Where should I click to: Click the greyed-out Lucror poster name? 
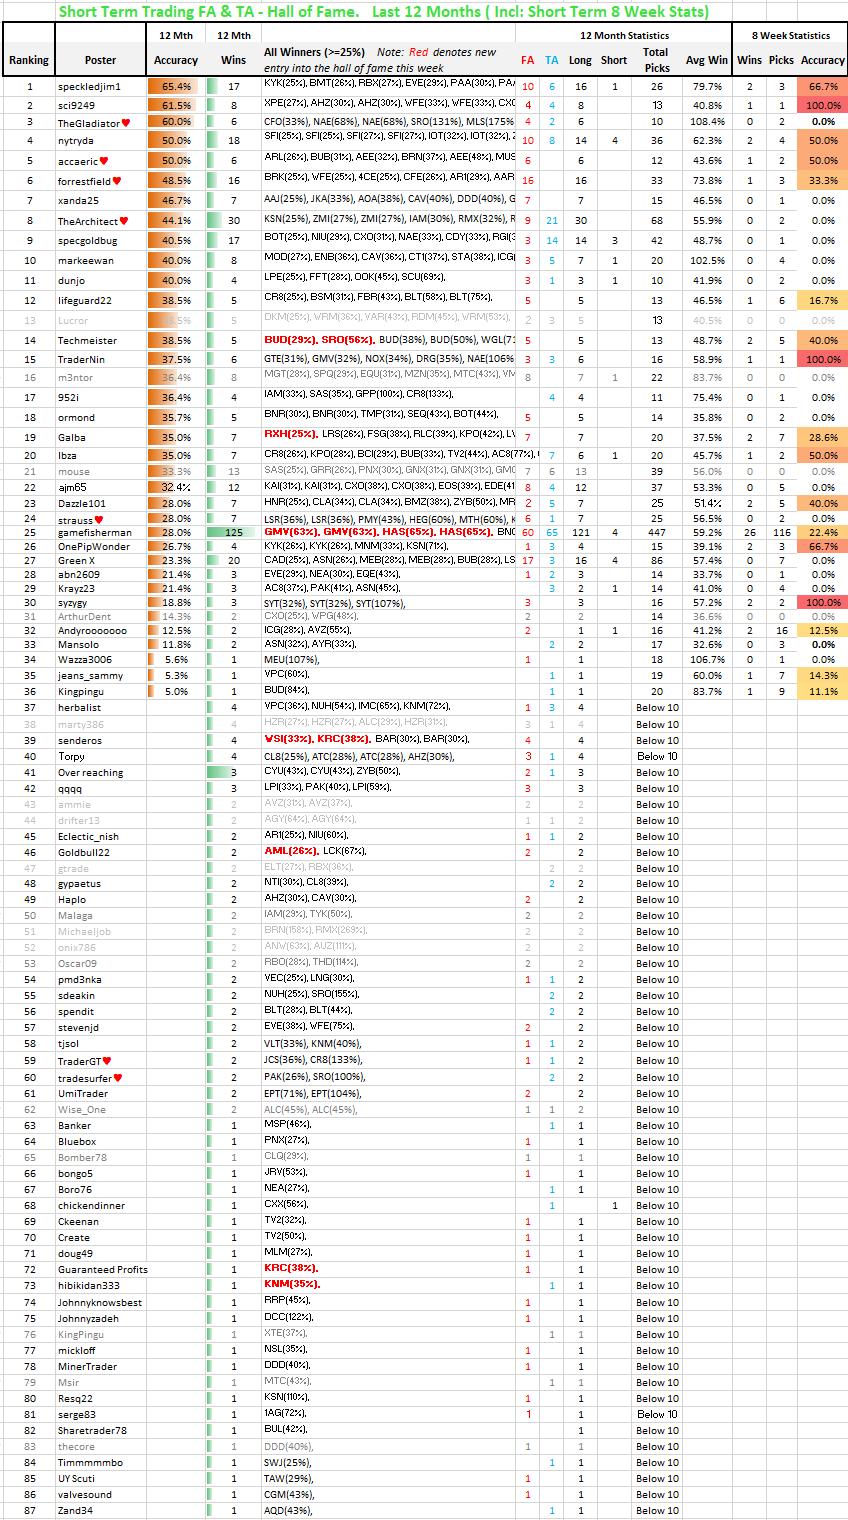pyautogui.click(x=73, y=321)
